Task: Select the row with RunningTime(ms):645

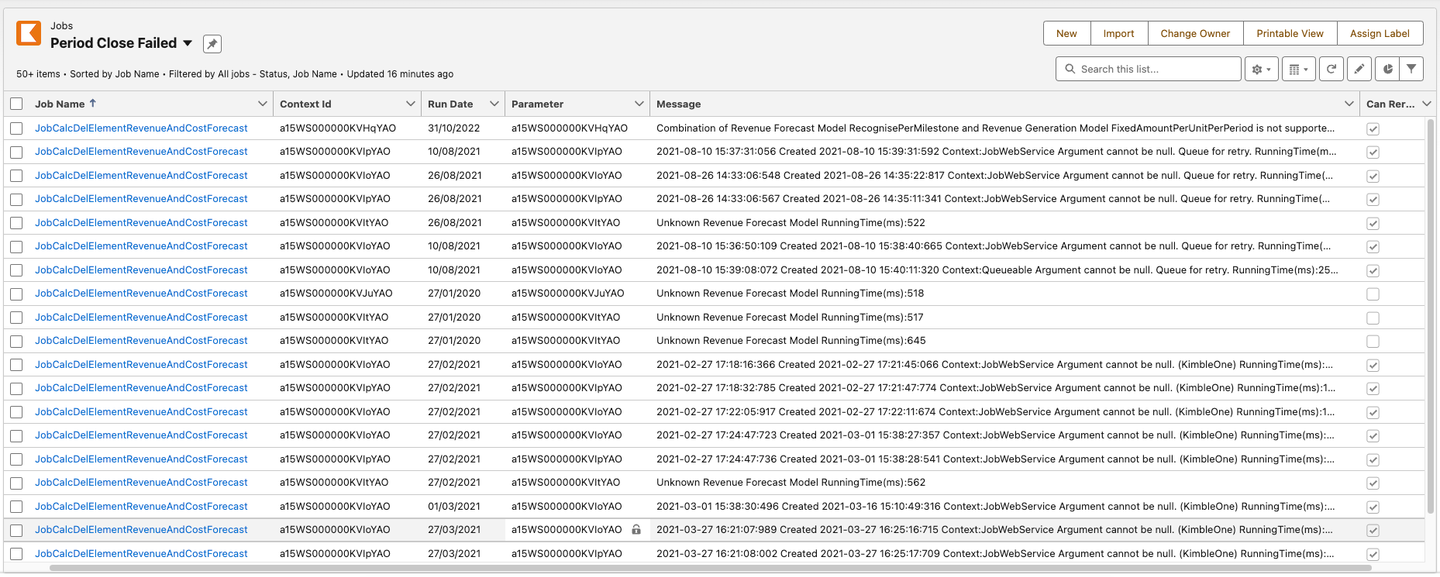Action: coord(17,341)
